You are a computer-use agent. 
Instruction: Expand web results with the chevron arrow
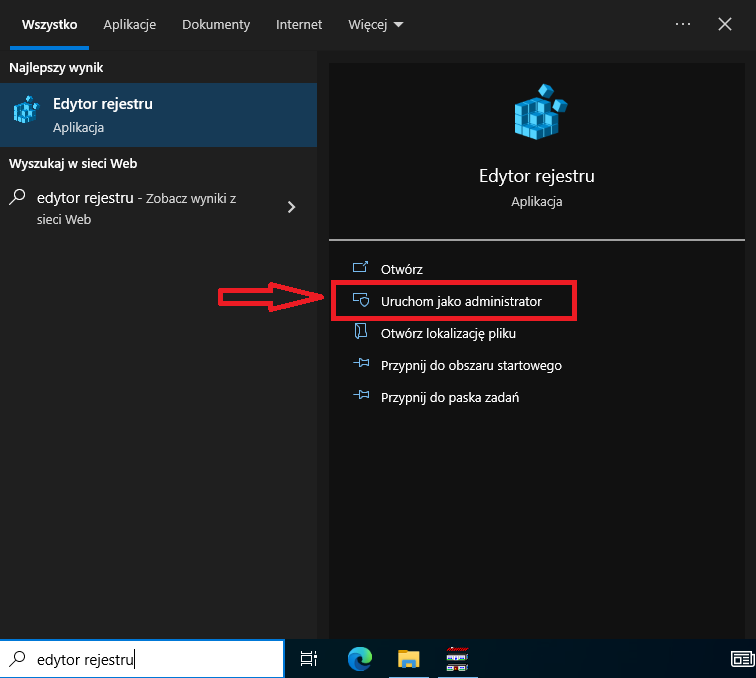291,207
